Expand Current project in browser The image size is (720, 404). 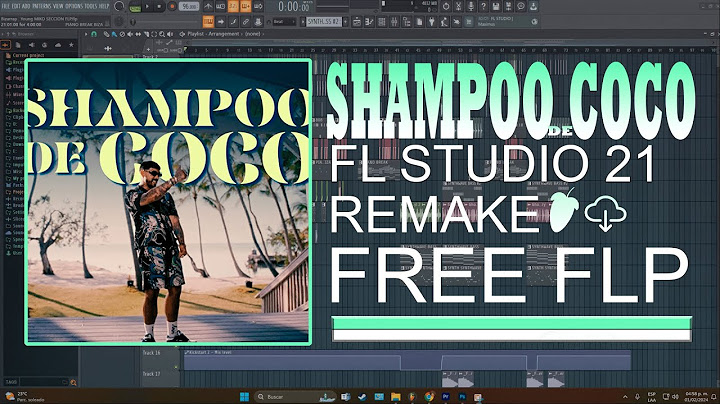26,56
